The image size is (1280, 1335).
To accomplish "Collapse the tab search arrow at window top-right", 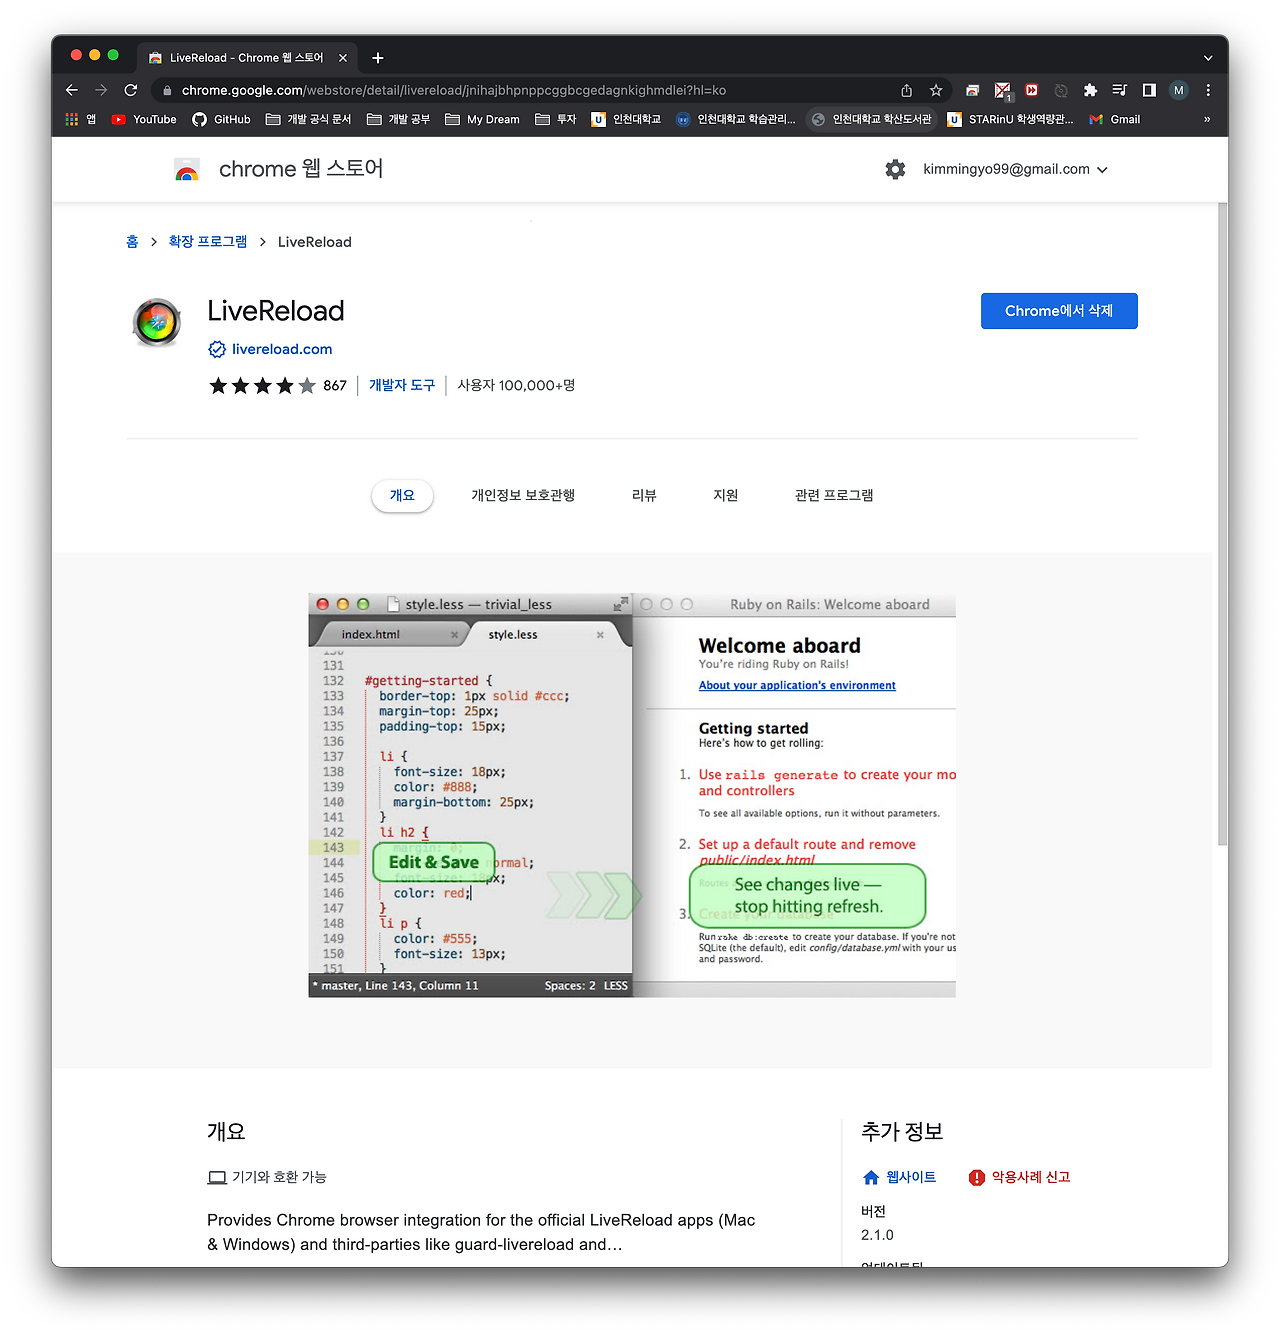I will tap(1207, 57).
